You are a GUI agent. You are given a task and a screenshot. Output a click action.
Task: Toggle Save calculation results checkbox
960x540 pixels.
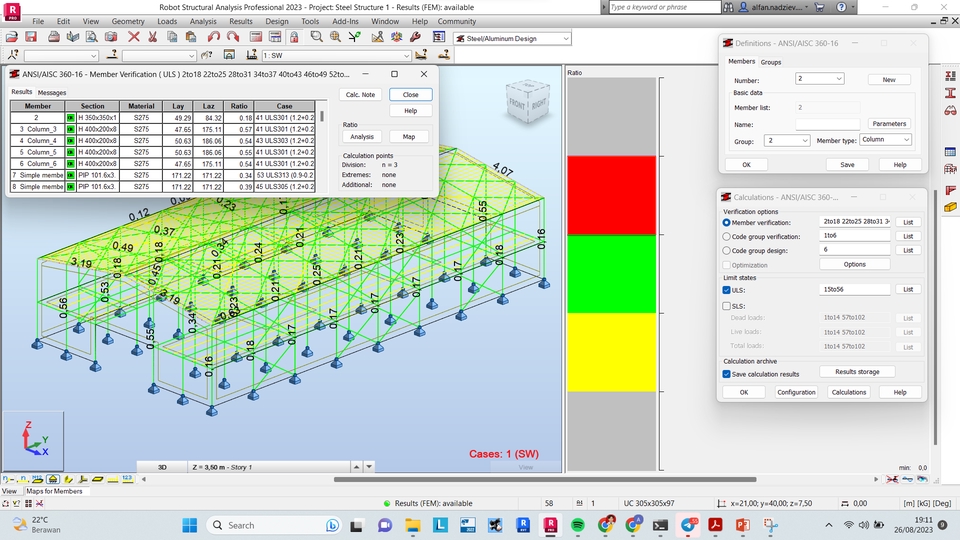pos(727,374)
